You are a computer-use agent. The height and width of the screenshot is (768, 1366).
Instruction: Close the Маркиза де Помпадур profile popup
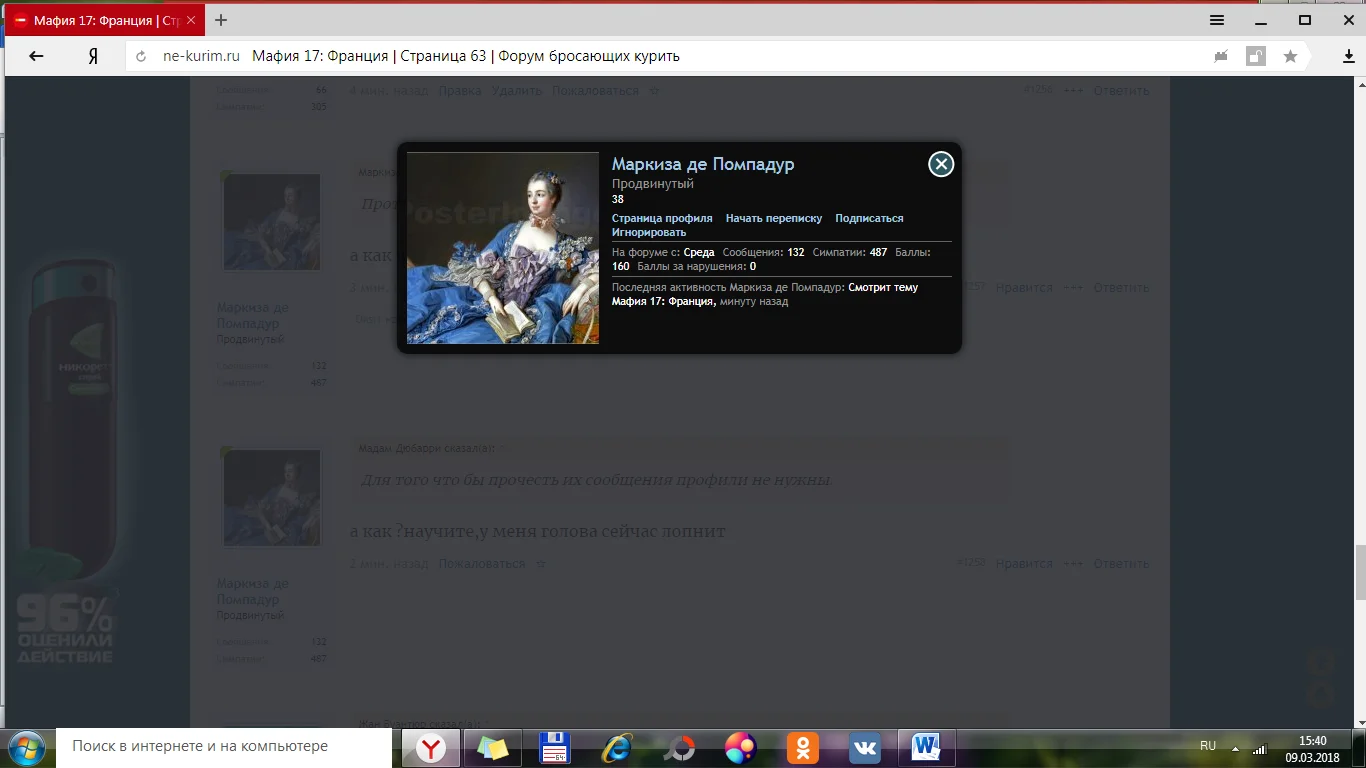[941, 164]
